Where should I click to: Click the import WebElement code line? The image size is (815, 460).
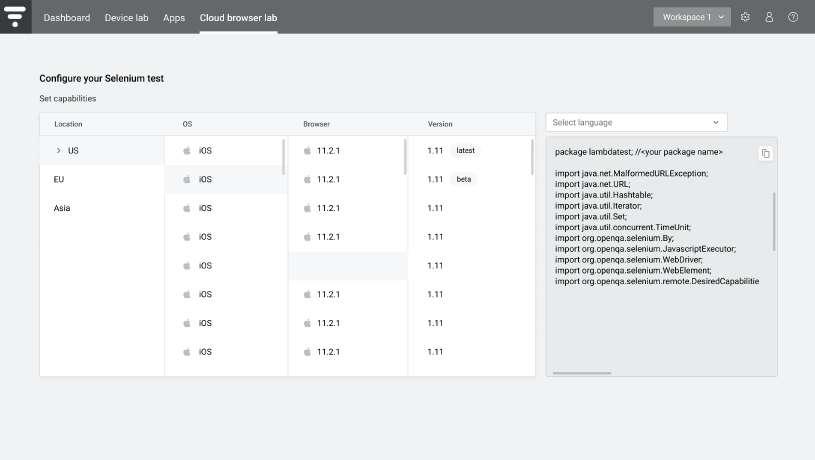pyautogui.click(x=633, y=270)
